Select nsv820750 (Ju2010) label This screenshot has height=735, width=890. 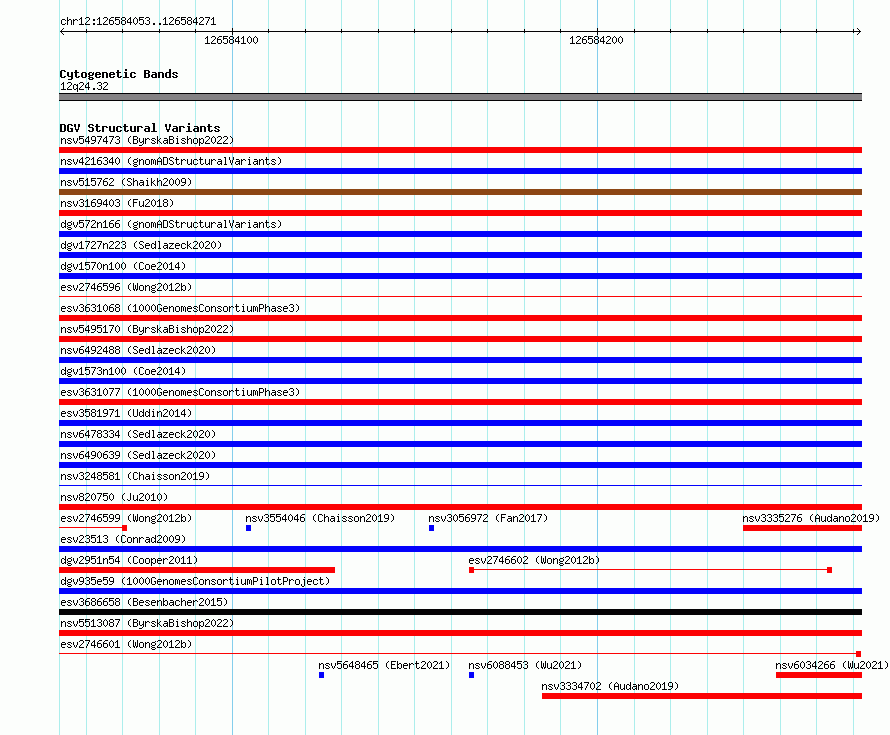tap(114, 497)
